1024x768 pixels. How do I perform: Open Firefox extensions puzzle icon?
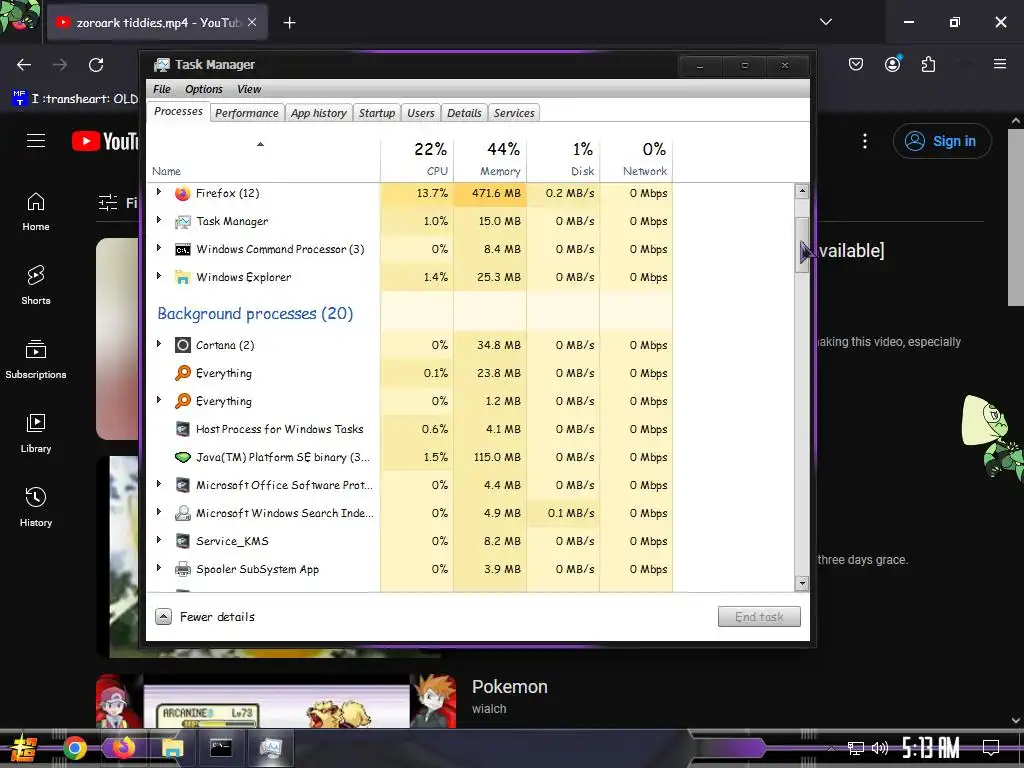[x=928, y=64]
